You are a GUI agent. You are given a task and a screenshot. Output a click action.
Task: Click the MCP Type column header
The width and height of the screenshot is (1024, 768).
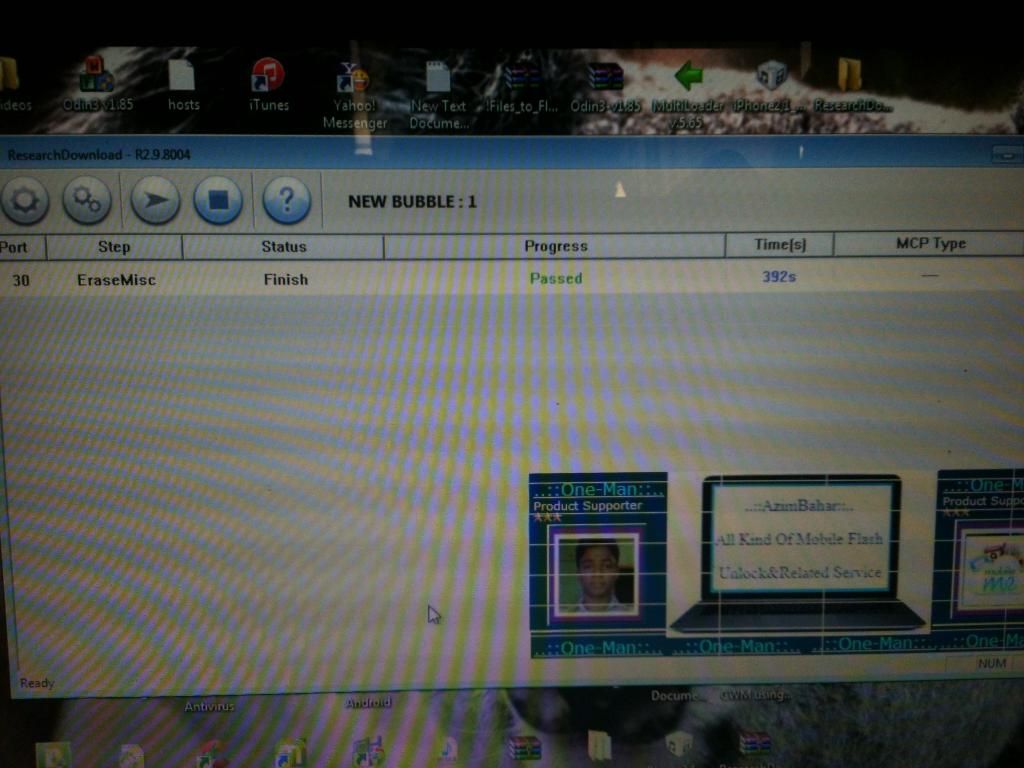(x=930, y=244)
